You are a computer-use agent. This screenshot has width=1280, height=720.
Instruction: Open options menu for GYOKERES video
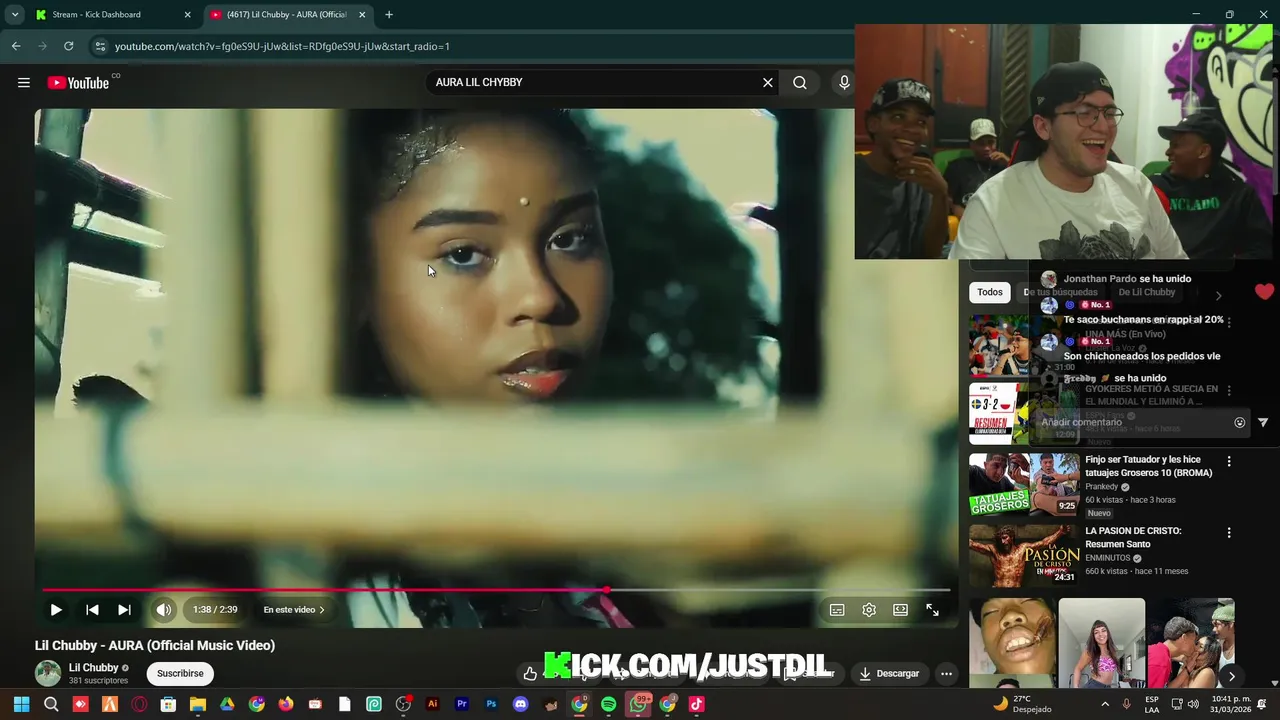pyautogui.click(x=1229, y=390)
